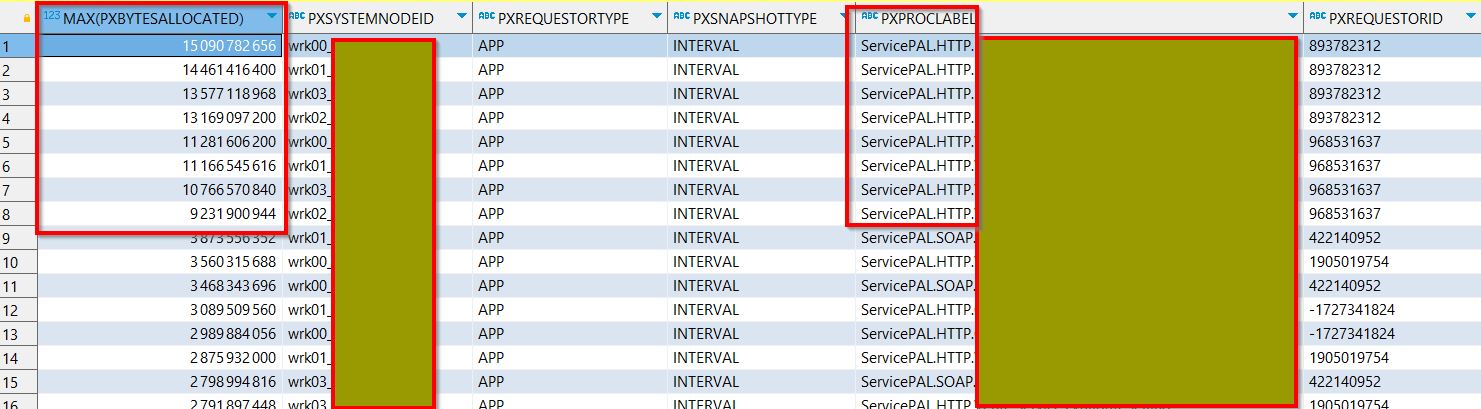
Task: Click the ABC type icon beside PXREQUESTORTYPE
Action: 487,17
